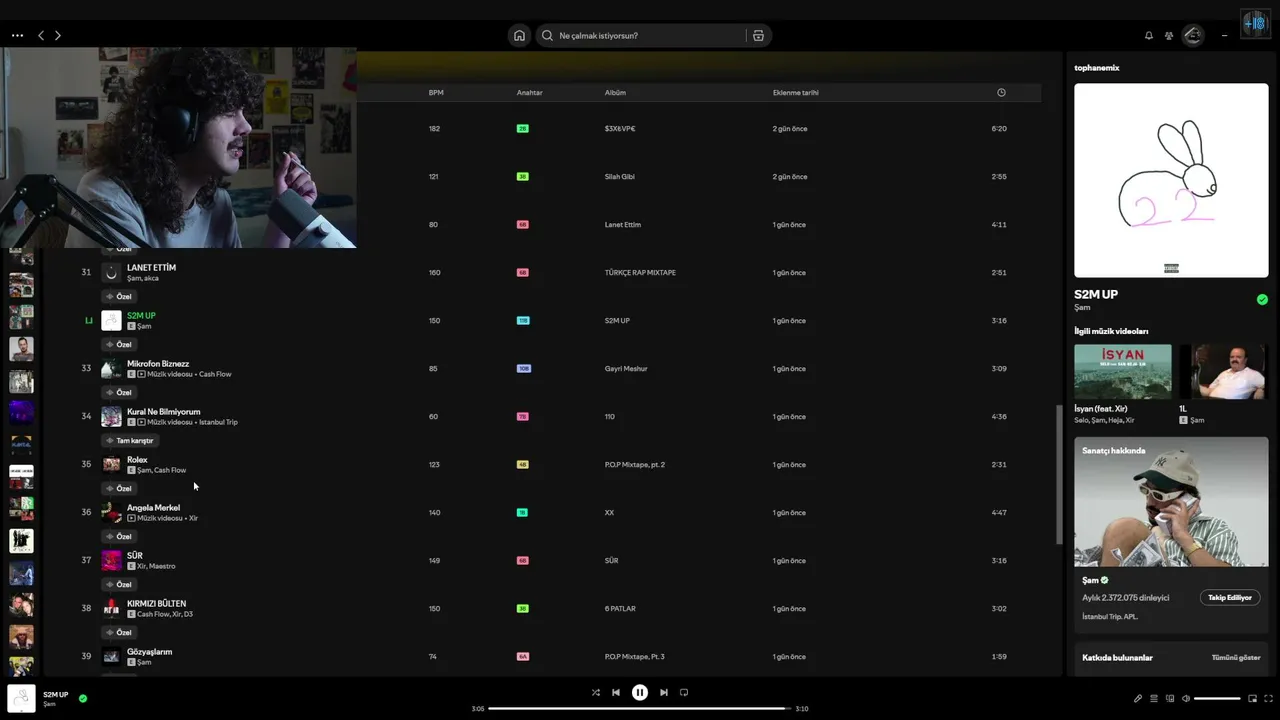The image size is (1280, 720).
Task: Click the Özel transition chip under LANET ETTİM
Action: 119,296
